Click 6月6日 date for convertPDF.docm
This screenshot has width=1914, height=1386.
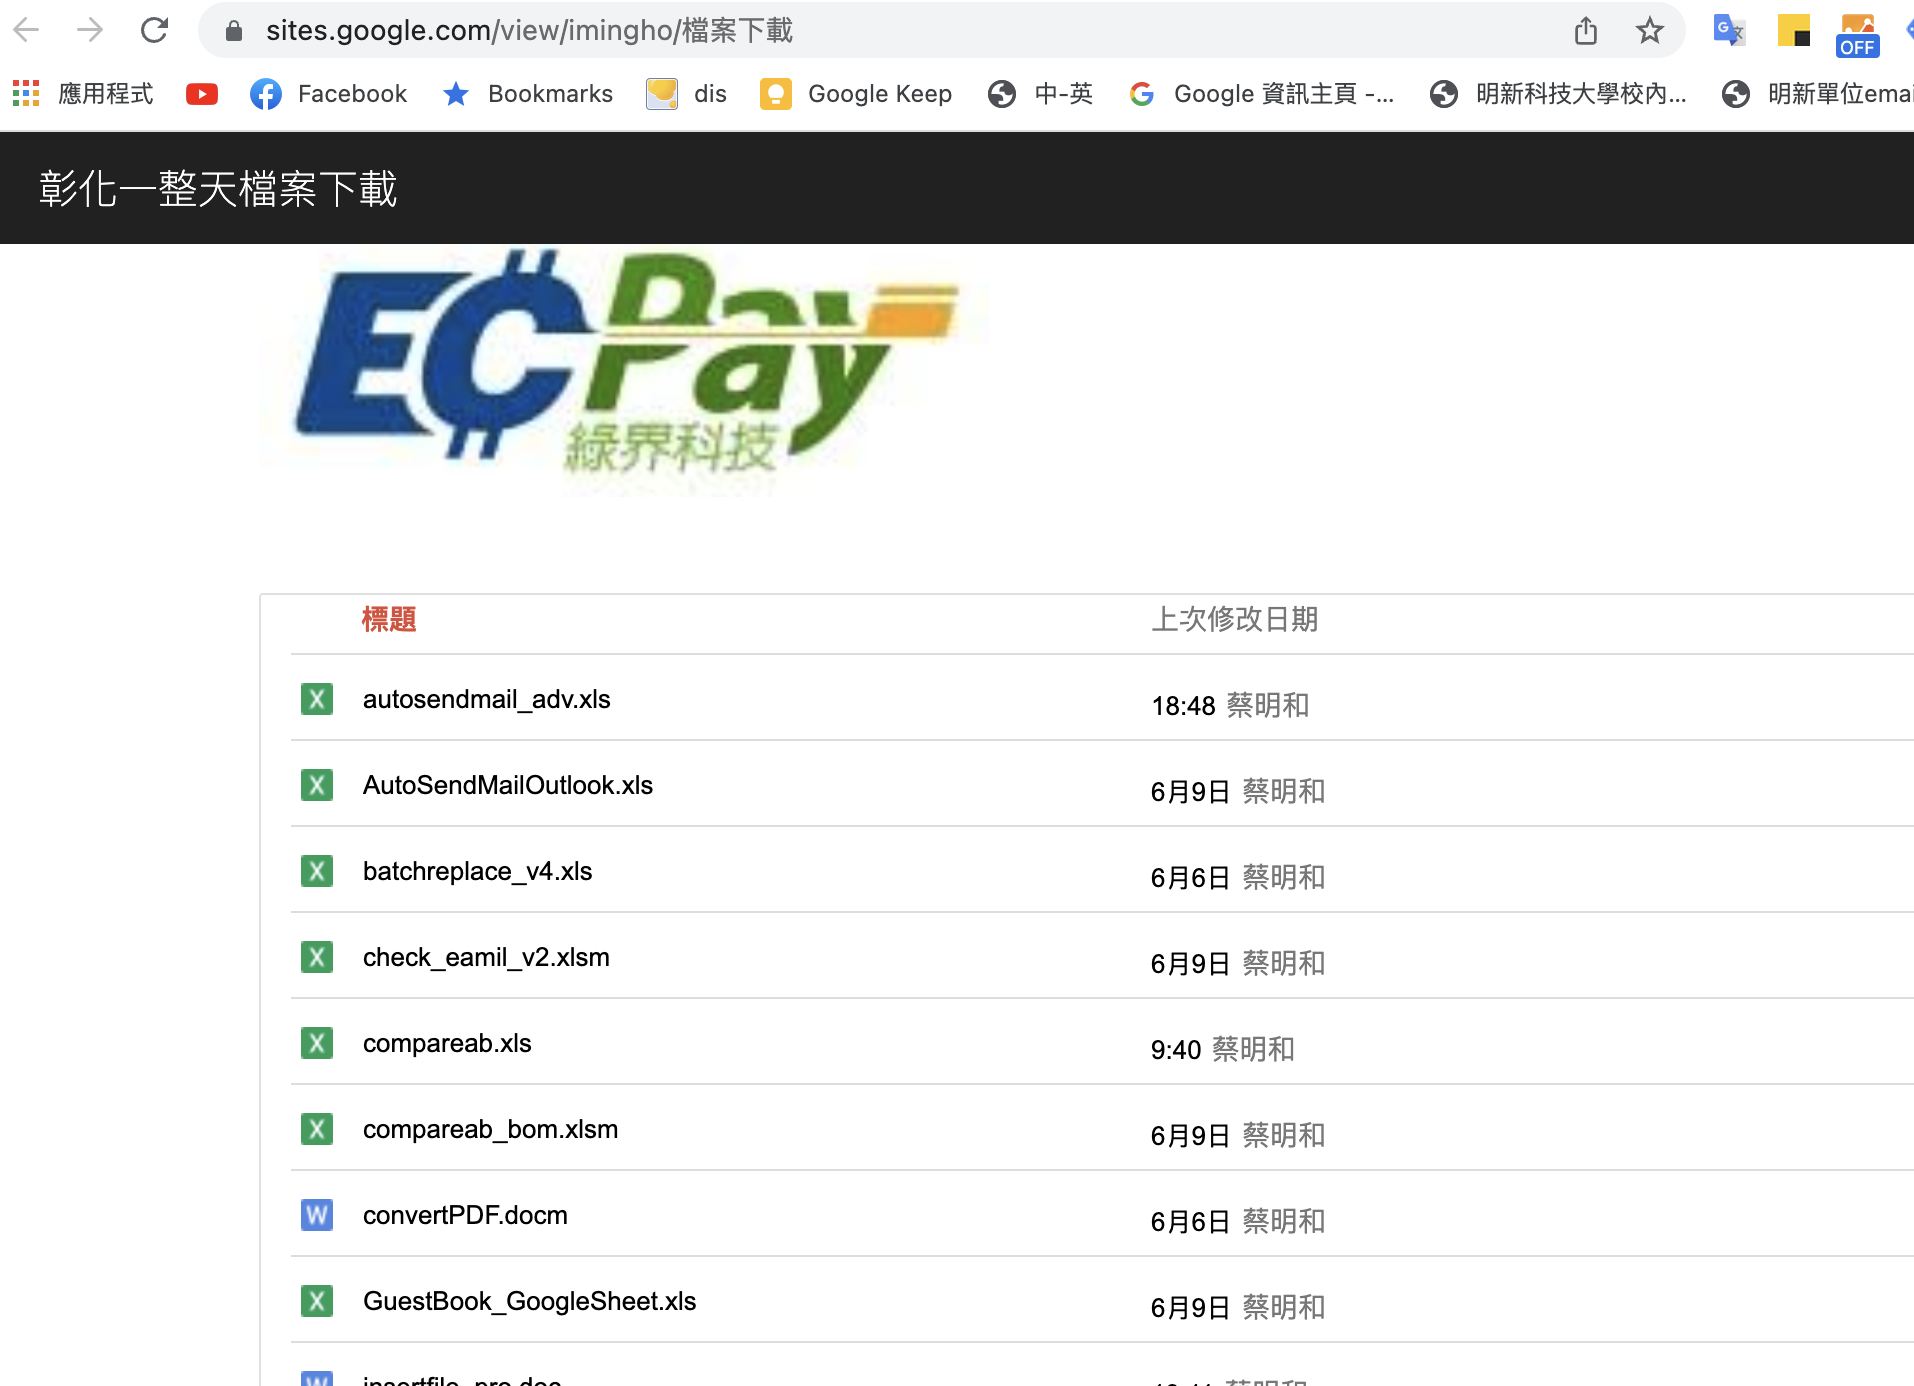[1190, 1222]
